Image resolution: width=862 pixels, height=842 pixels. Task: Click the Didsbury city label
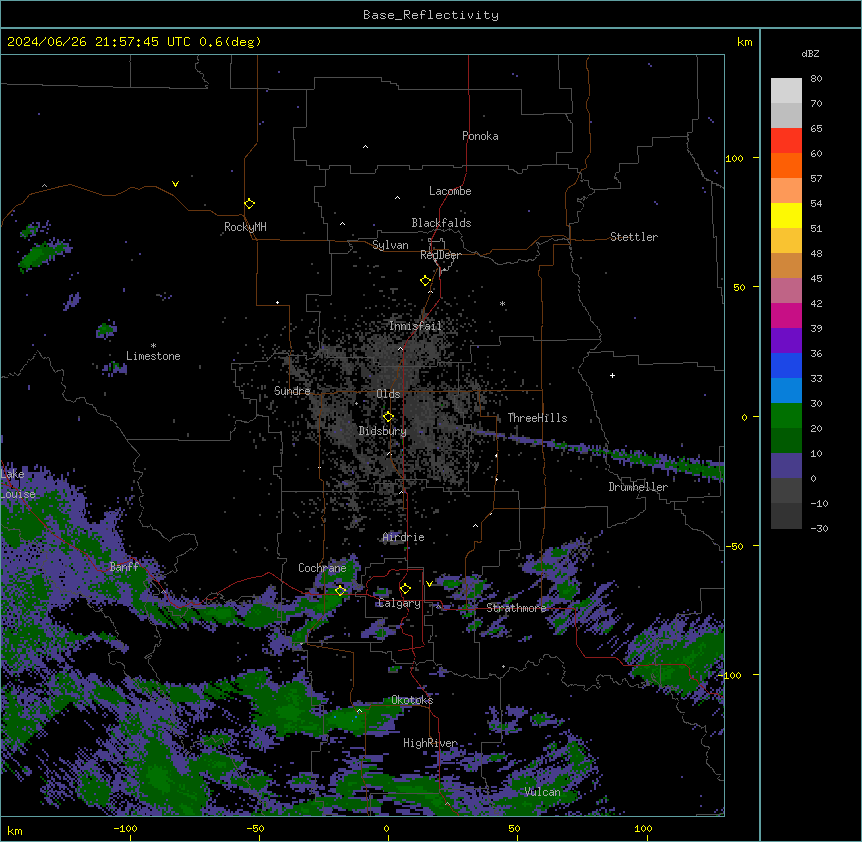click(382, 431)
